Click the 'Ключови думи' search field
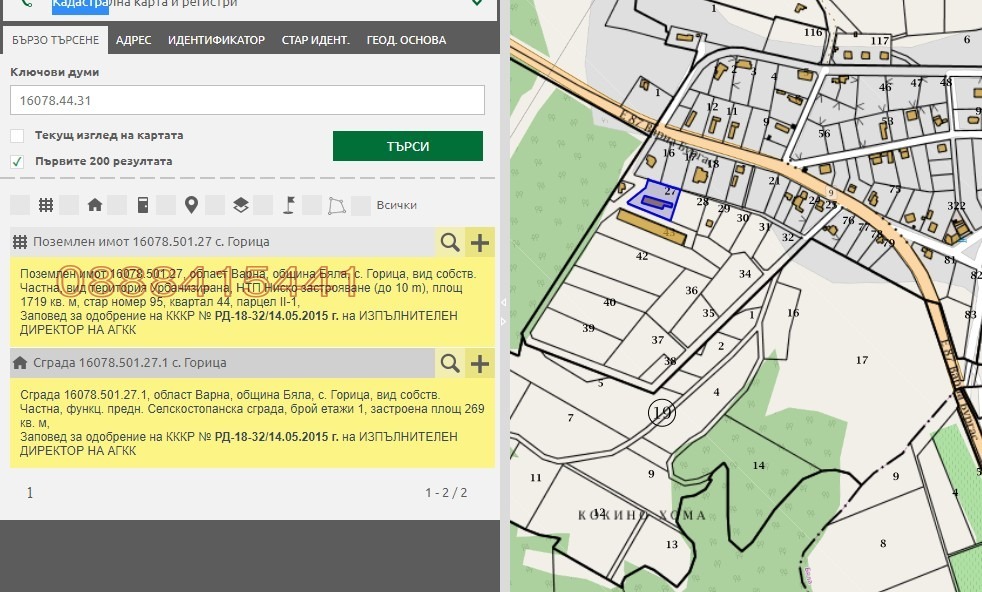This screenshot has width=982, height=592. pos(247,100)
